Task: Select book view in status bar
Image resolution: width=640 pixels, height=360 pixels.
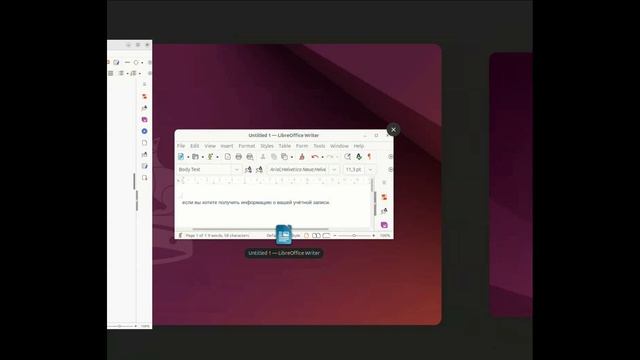Action: 326,236
